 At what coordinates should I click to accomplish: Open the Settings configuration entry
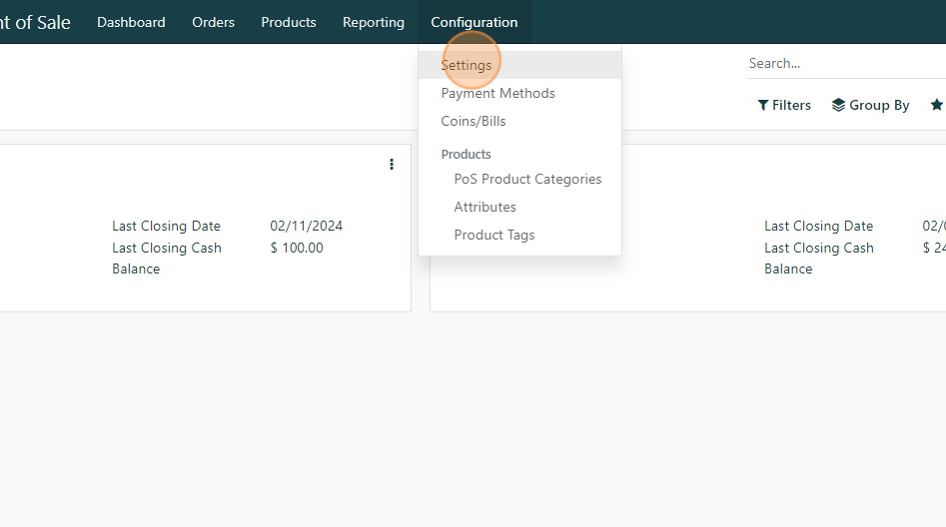[x=466, y=65]
